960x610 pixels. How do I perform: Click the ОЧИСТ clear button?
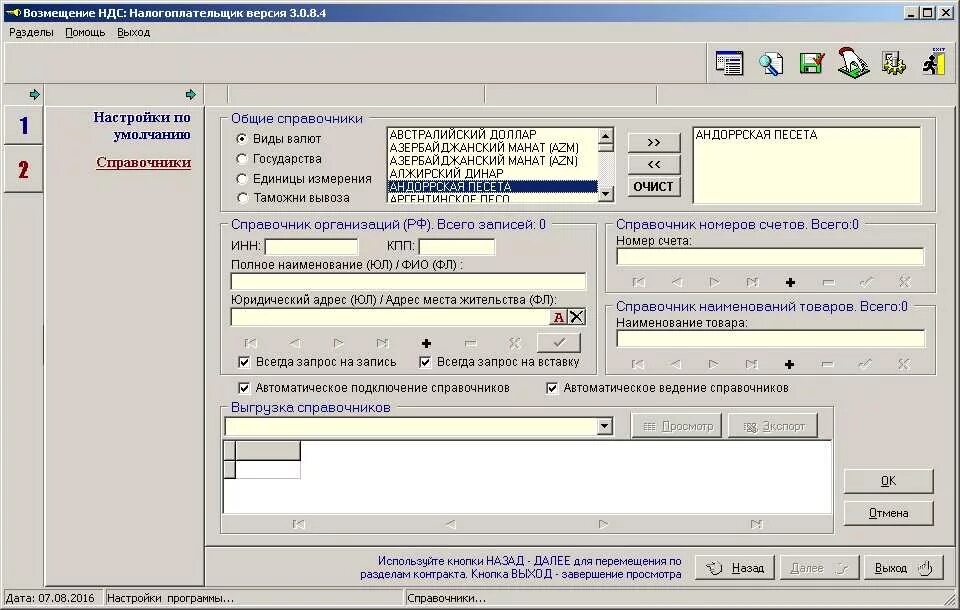654,186
